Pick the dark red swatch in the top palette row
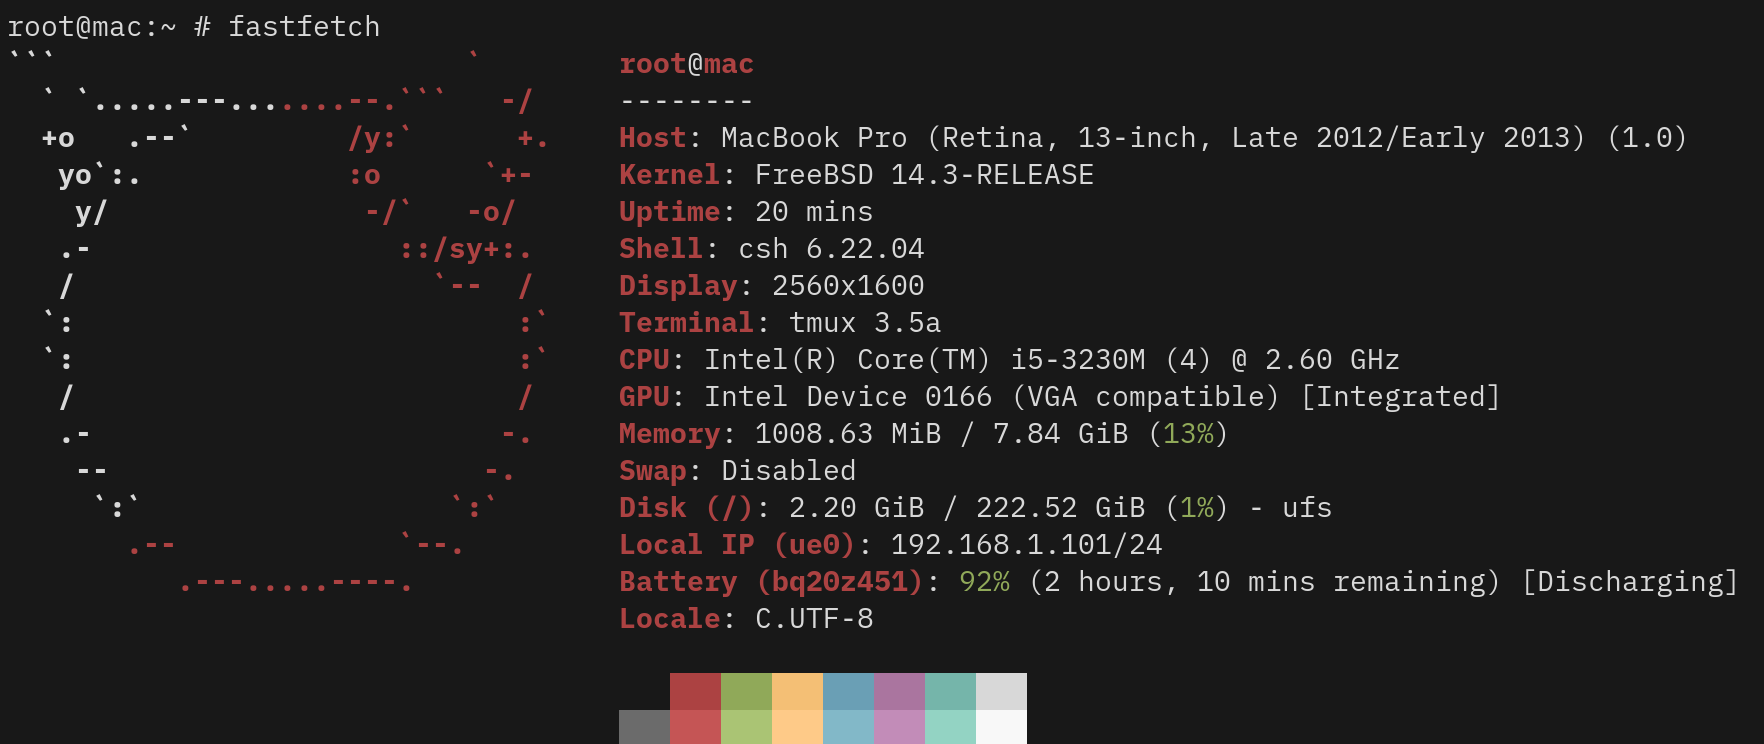The image size is (1764, 744). click(x=695, y=691)
